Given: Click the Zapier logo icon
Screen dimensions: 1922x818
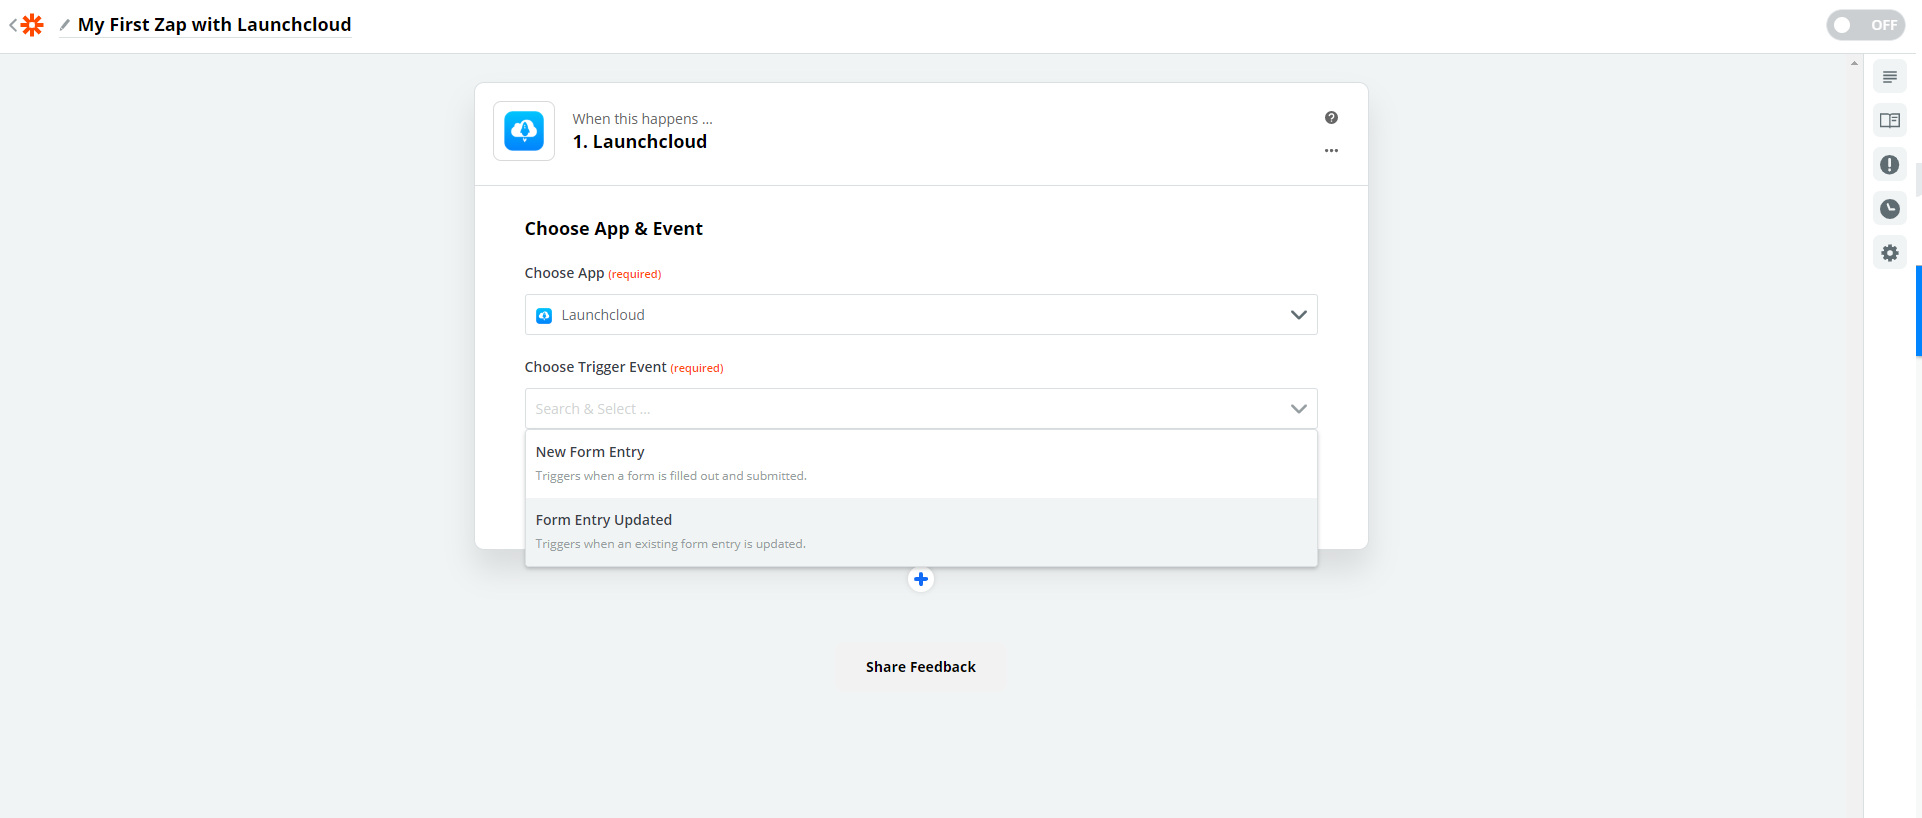Looking at the screenshot, I should point(33,25).
